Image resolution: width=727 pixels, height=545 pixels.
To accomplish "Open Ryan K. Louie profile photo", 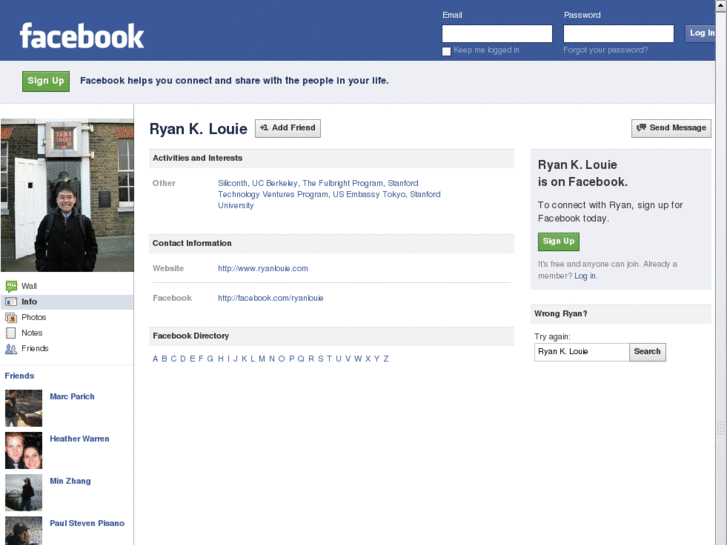I will click(67, 195).
